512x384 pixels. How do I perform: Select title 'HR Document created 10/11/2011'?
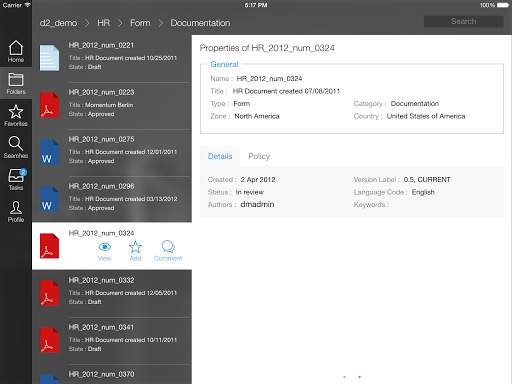point(131,340)
